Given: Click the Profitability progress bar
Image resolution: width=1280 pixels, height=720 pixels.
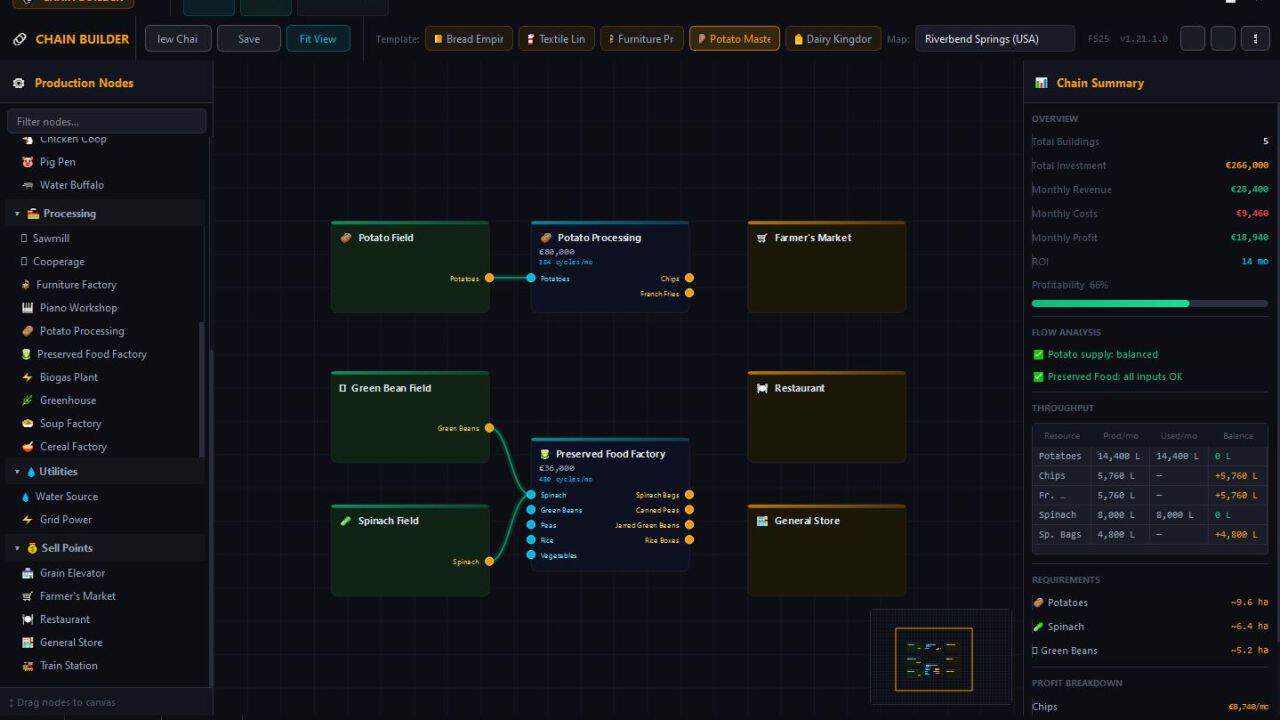Looking at the screenshot, I should [x=1150, y=303].
